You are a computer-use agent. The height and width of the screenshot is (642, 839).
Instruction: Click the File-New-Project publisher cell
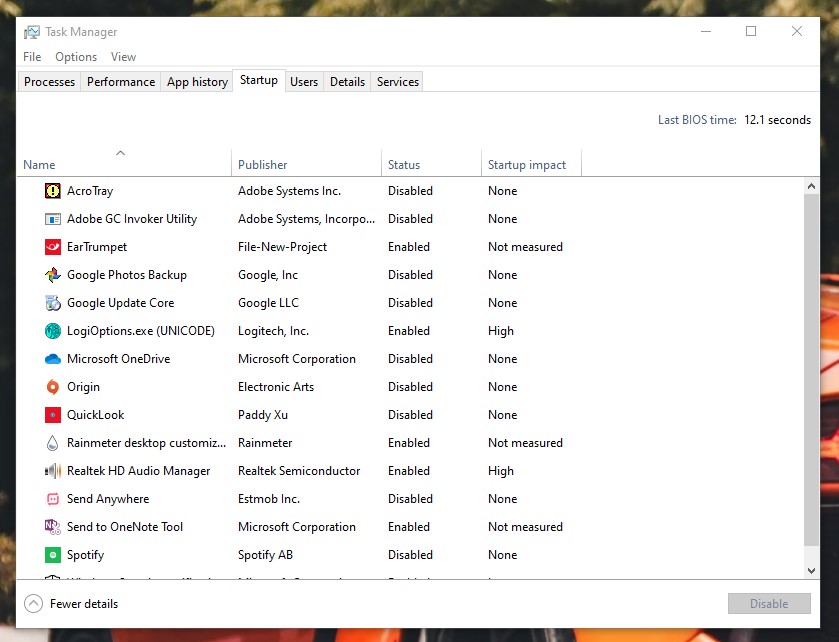click(x=283, y=247)
